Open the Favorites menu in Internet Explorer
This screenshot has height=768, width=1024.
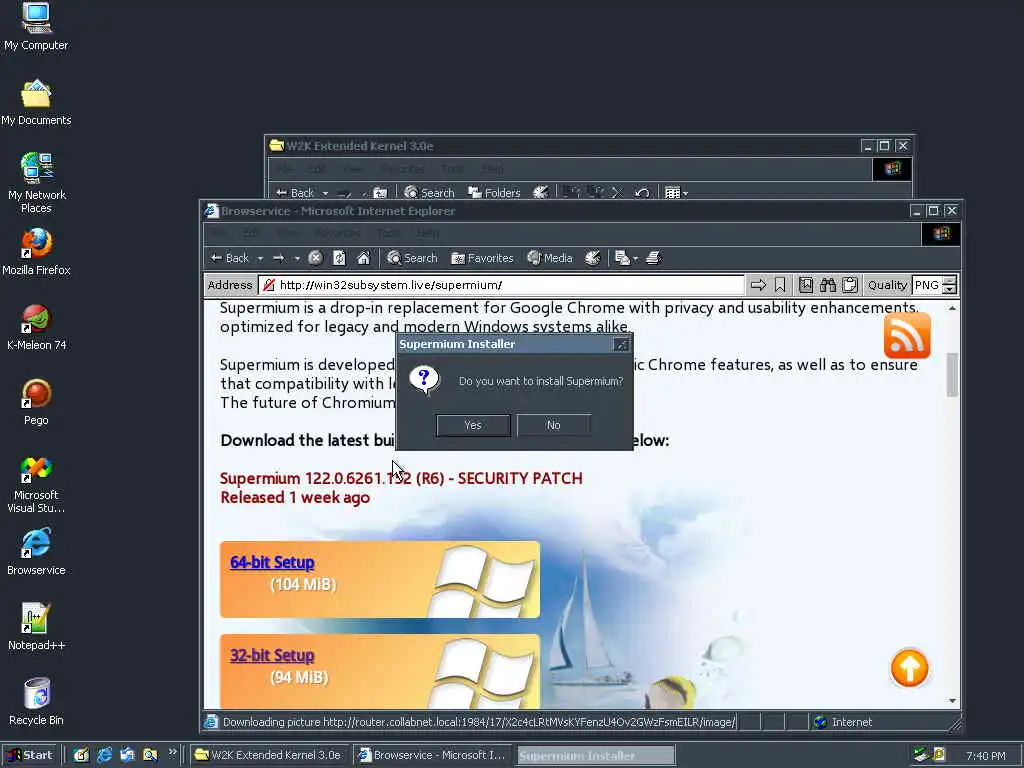point(337,233)
